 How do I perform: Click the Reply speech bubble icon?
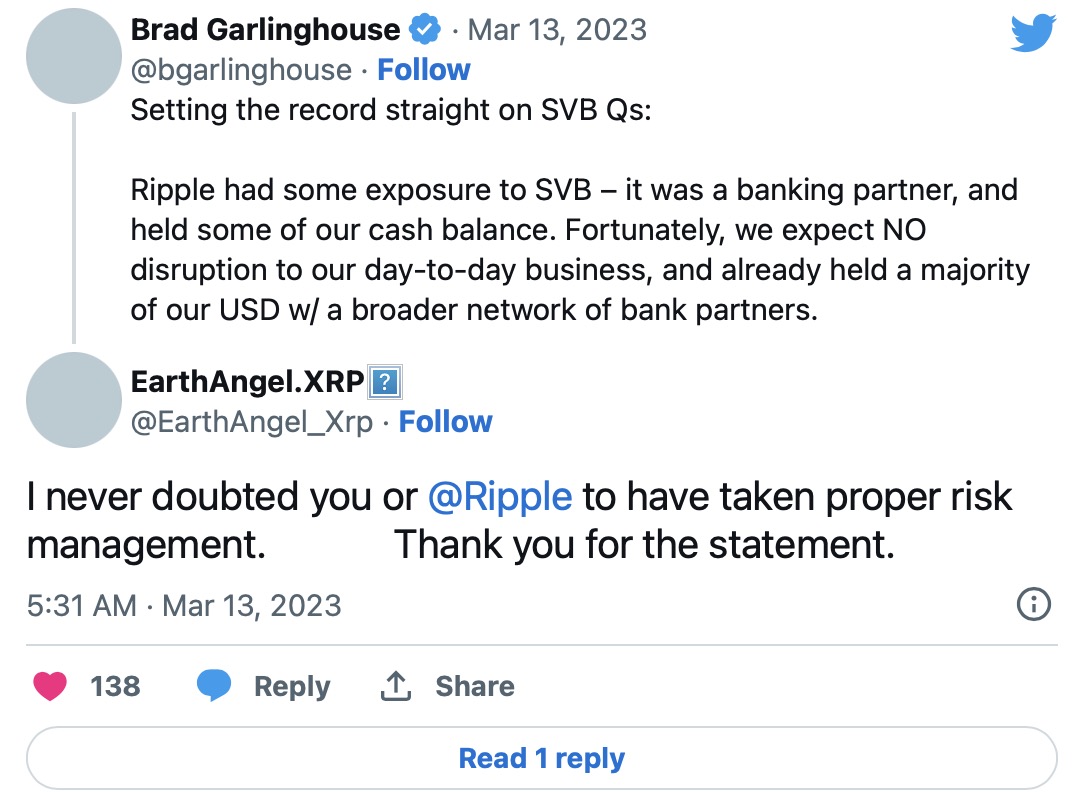click(x=214, y=686)
